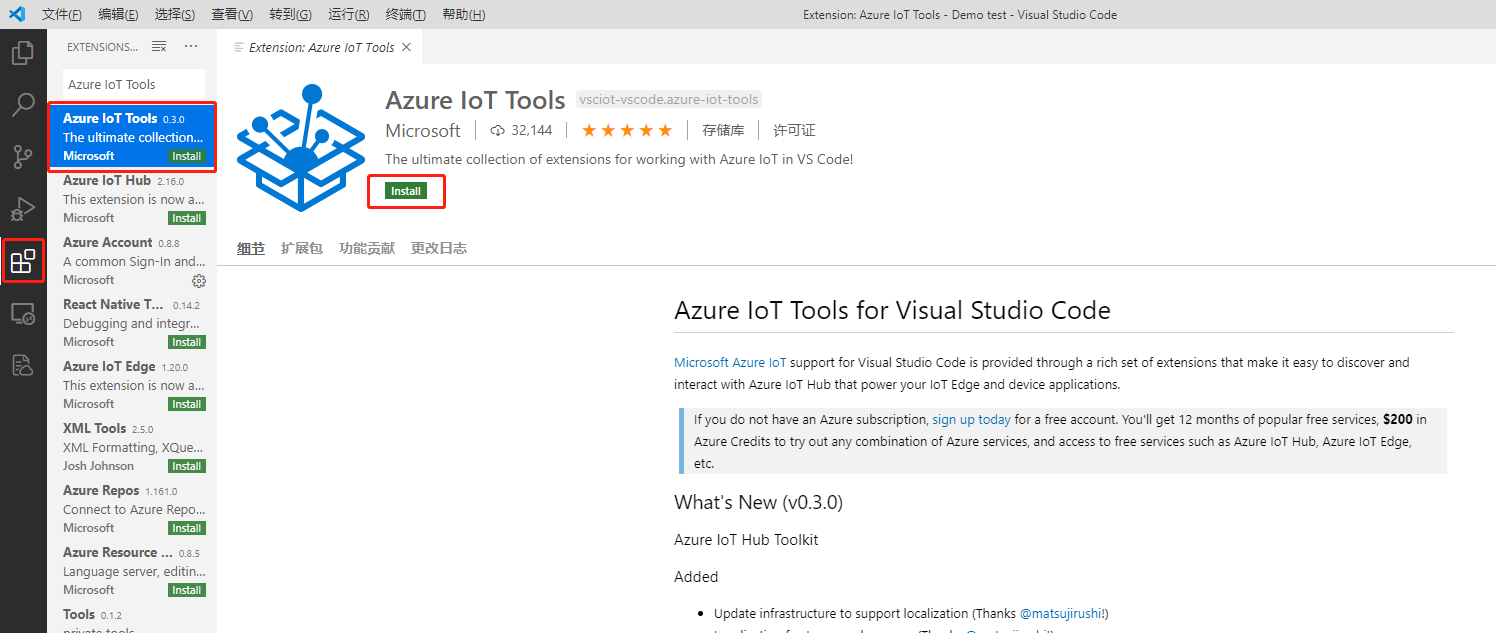Click the five-star rating

pos(627,130)
